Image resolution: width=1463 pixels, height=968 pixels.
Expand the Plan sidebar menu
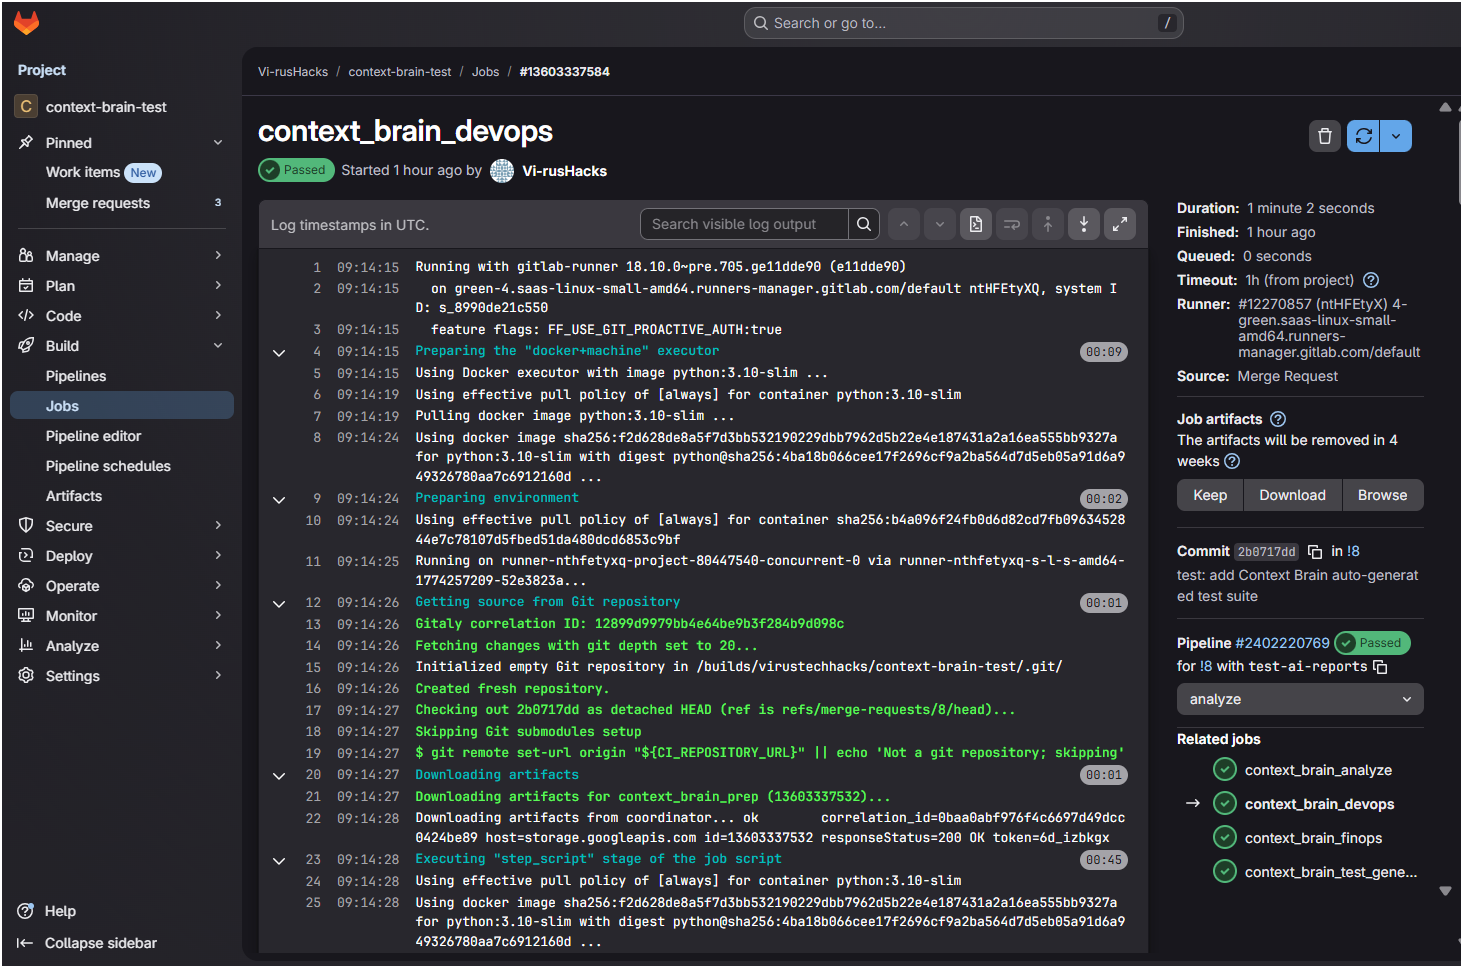(x=122, y=286)
